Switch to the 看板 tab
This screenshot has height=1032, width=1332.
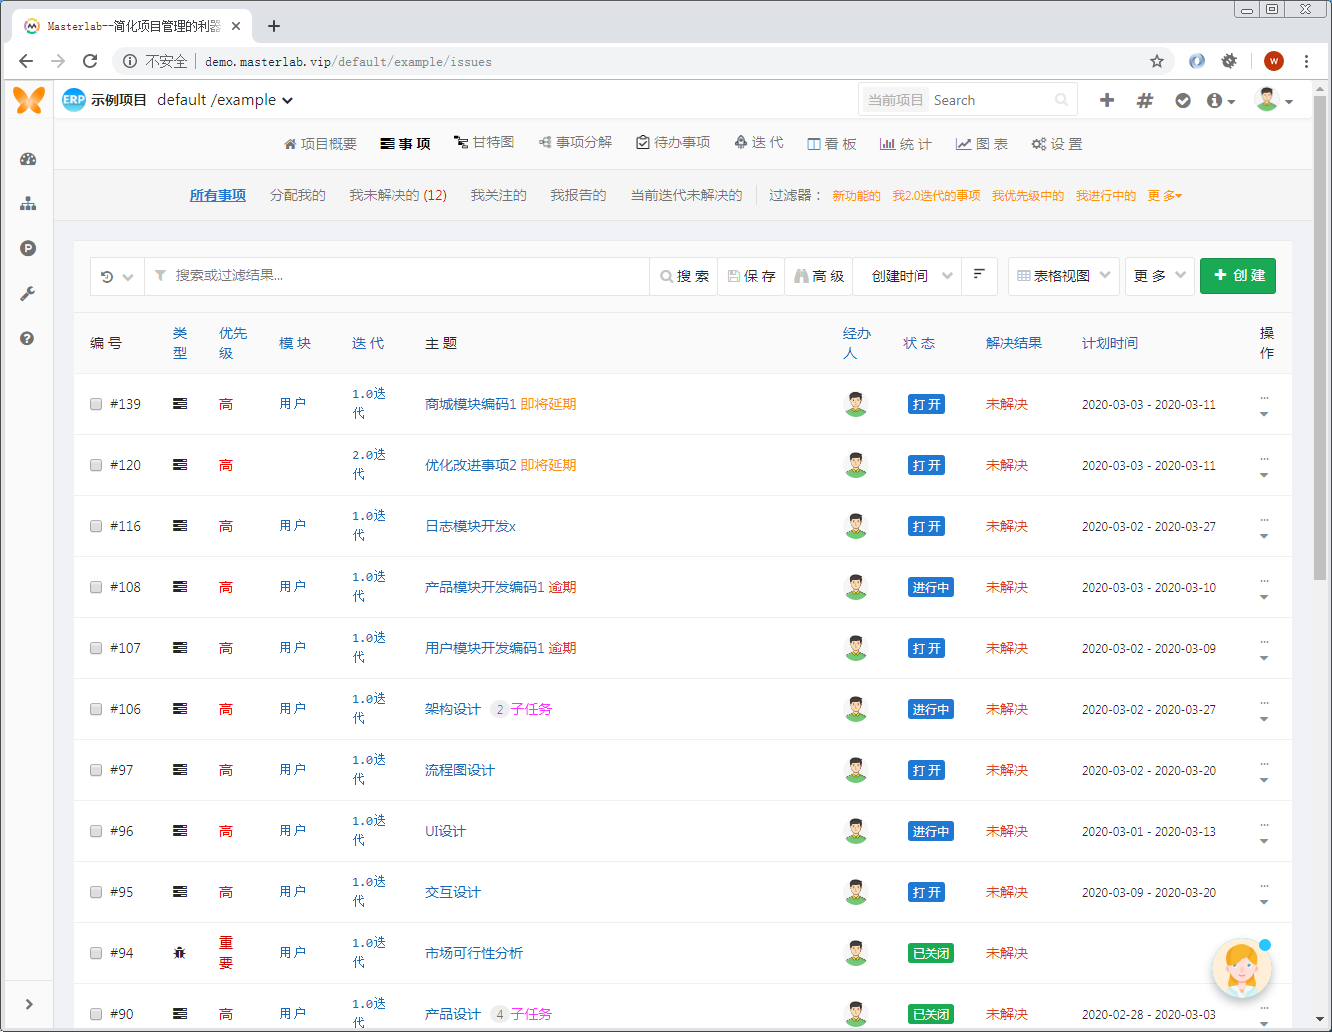(x=832, y=144)
